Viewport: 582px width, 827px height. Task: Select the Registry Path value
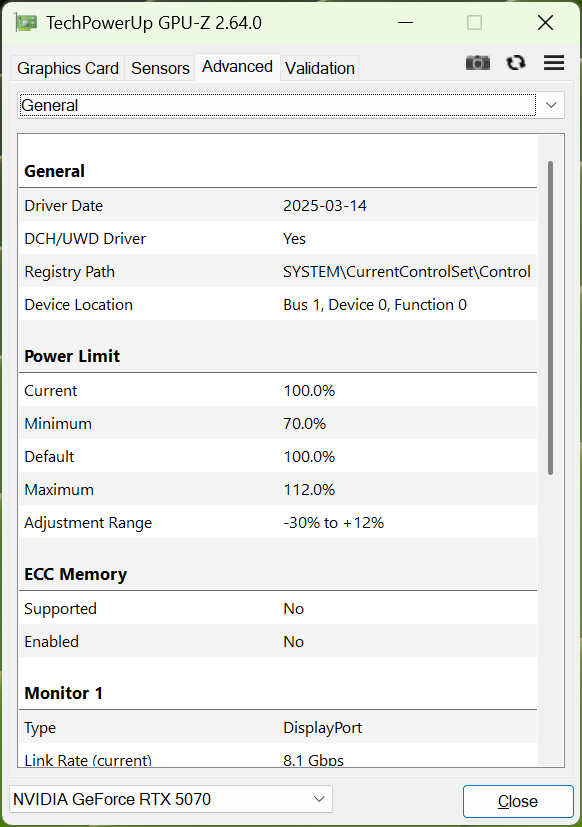[x=406, y=272]
